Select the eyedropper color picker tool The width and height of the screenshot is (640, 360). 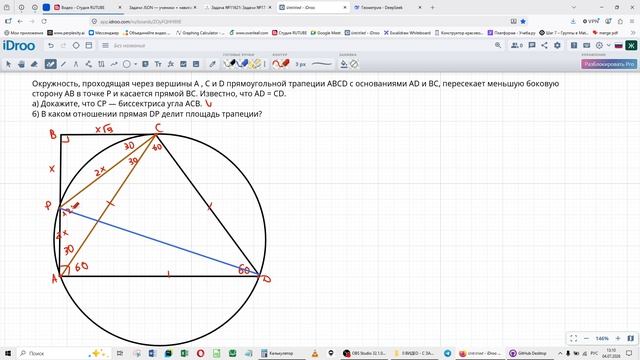point(212,64)
